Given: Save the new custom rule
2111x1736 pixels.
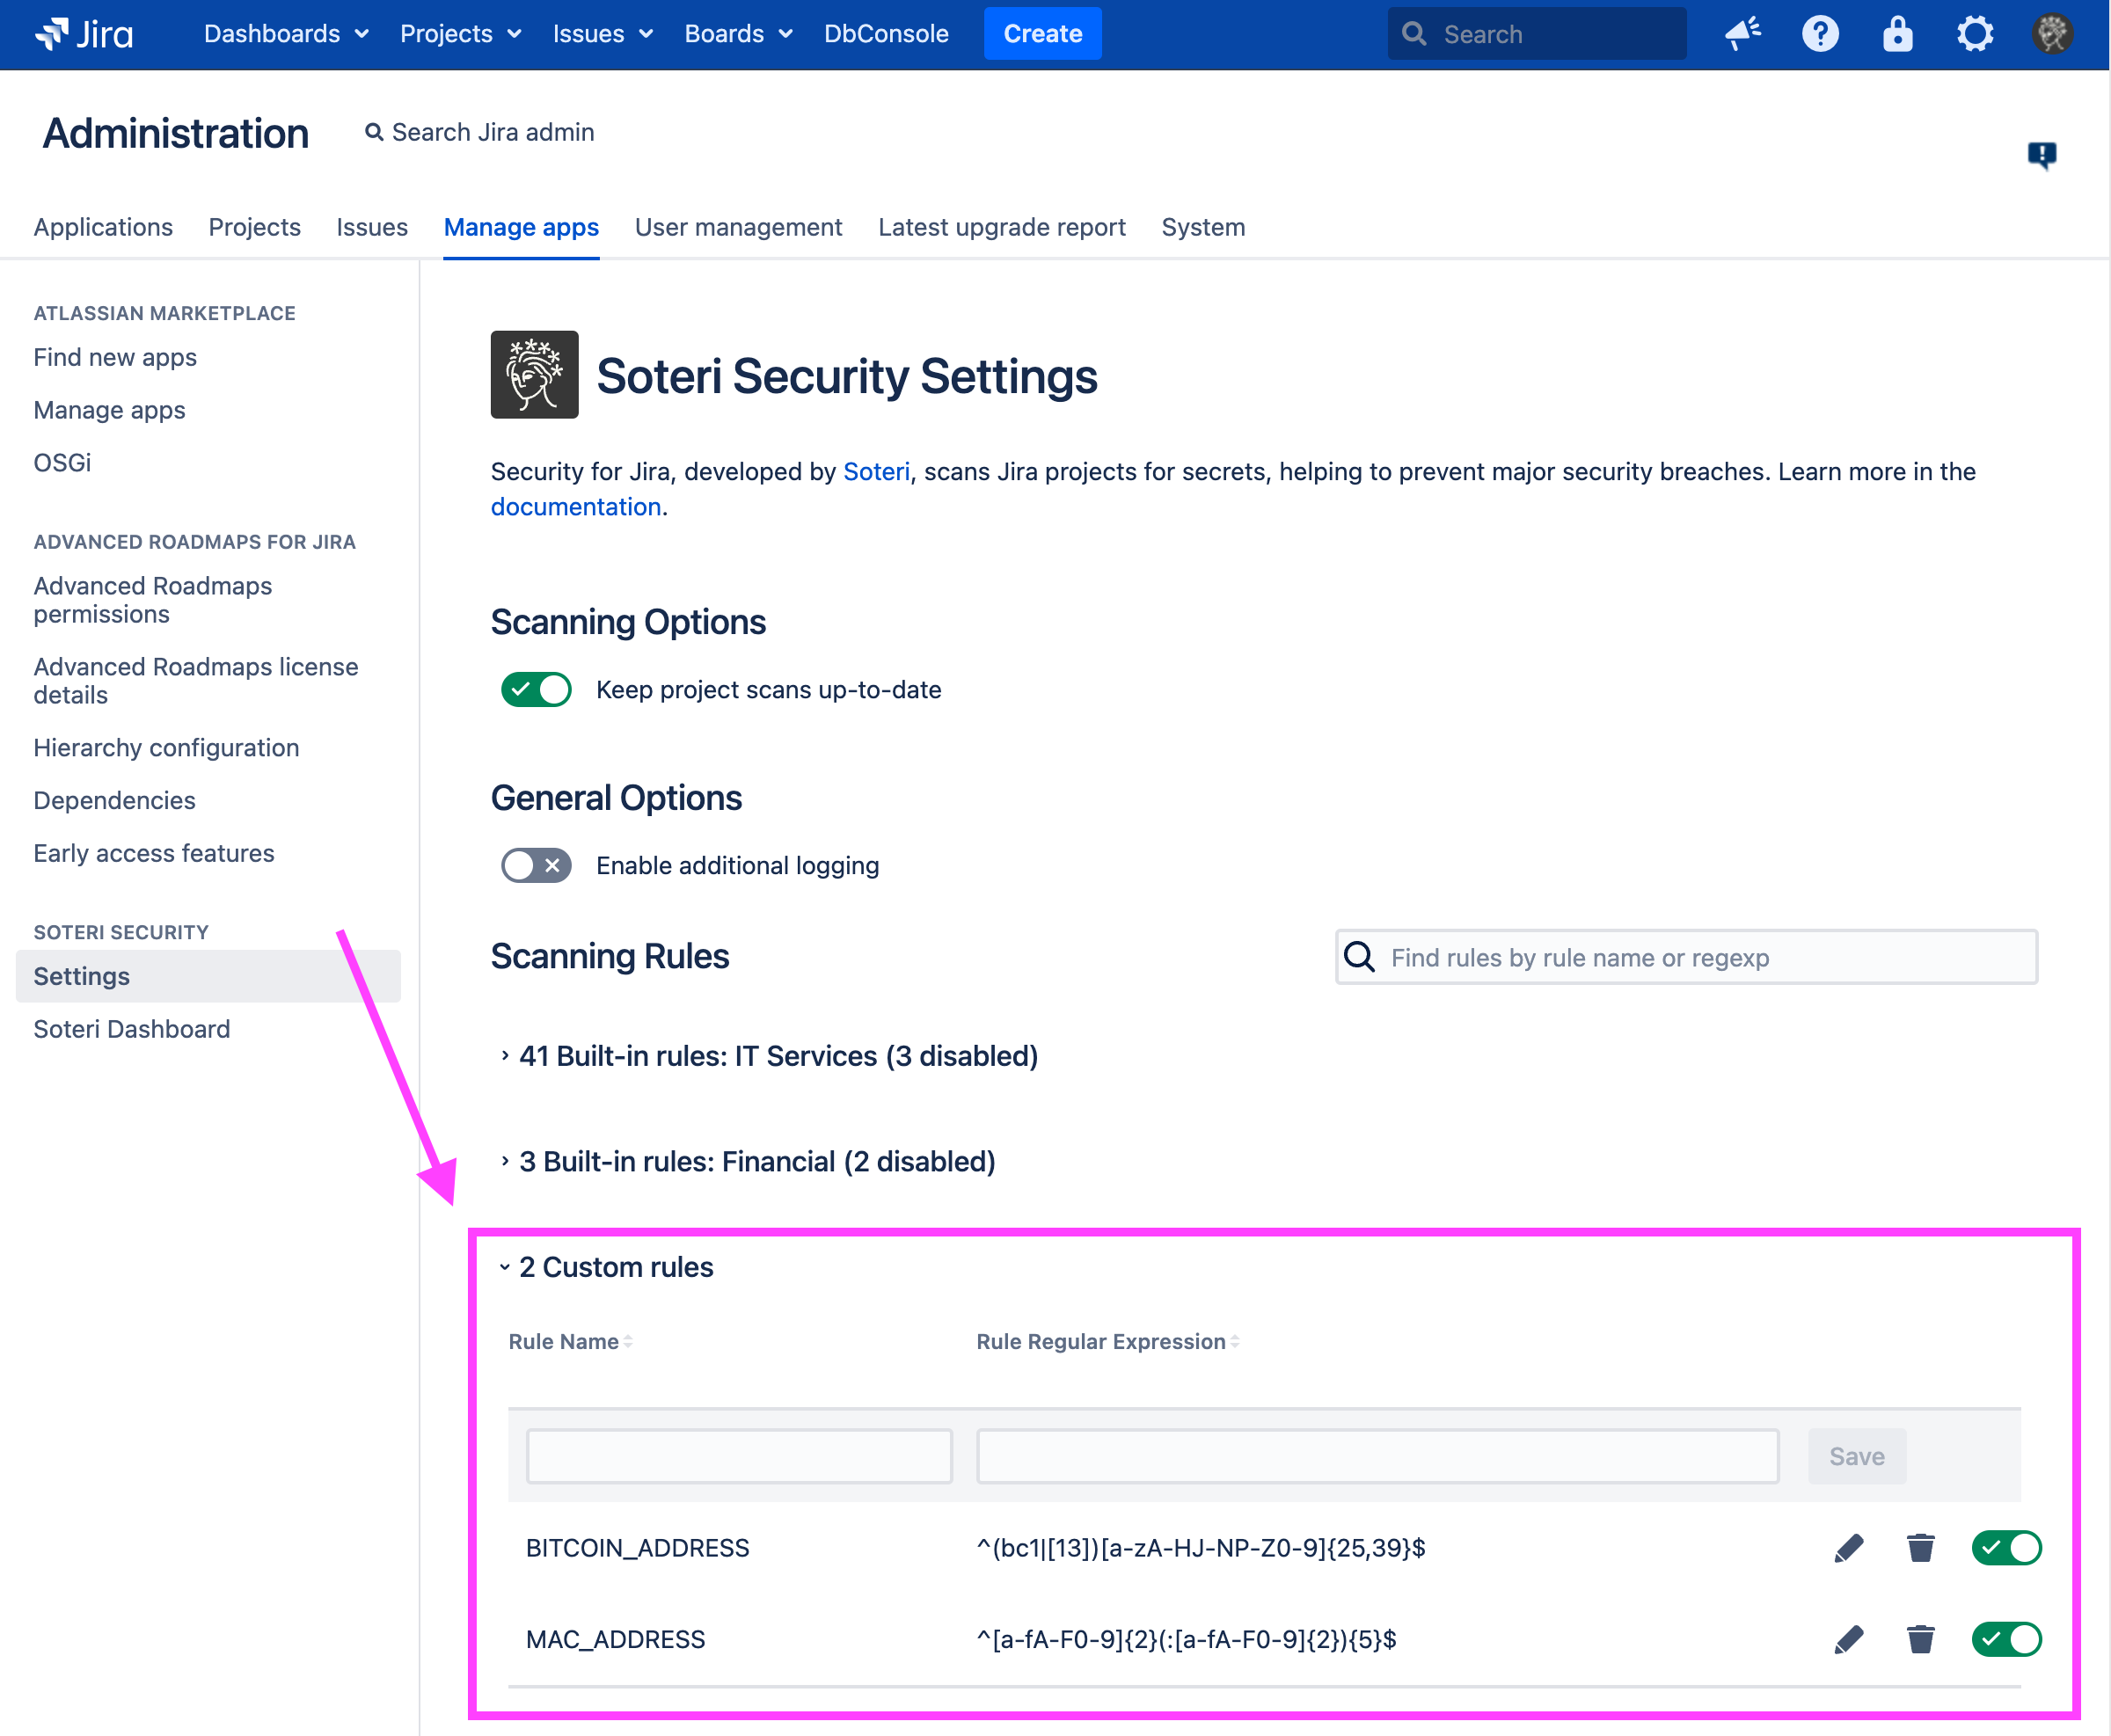Looking at the screenshot, I should 1857,1456.
